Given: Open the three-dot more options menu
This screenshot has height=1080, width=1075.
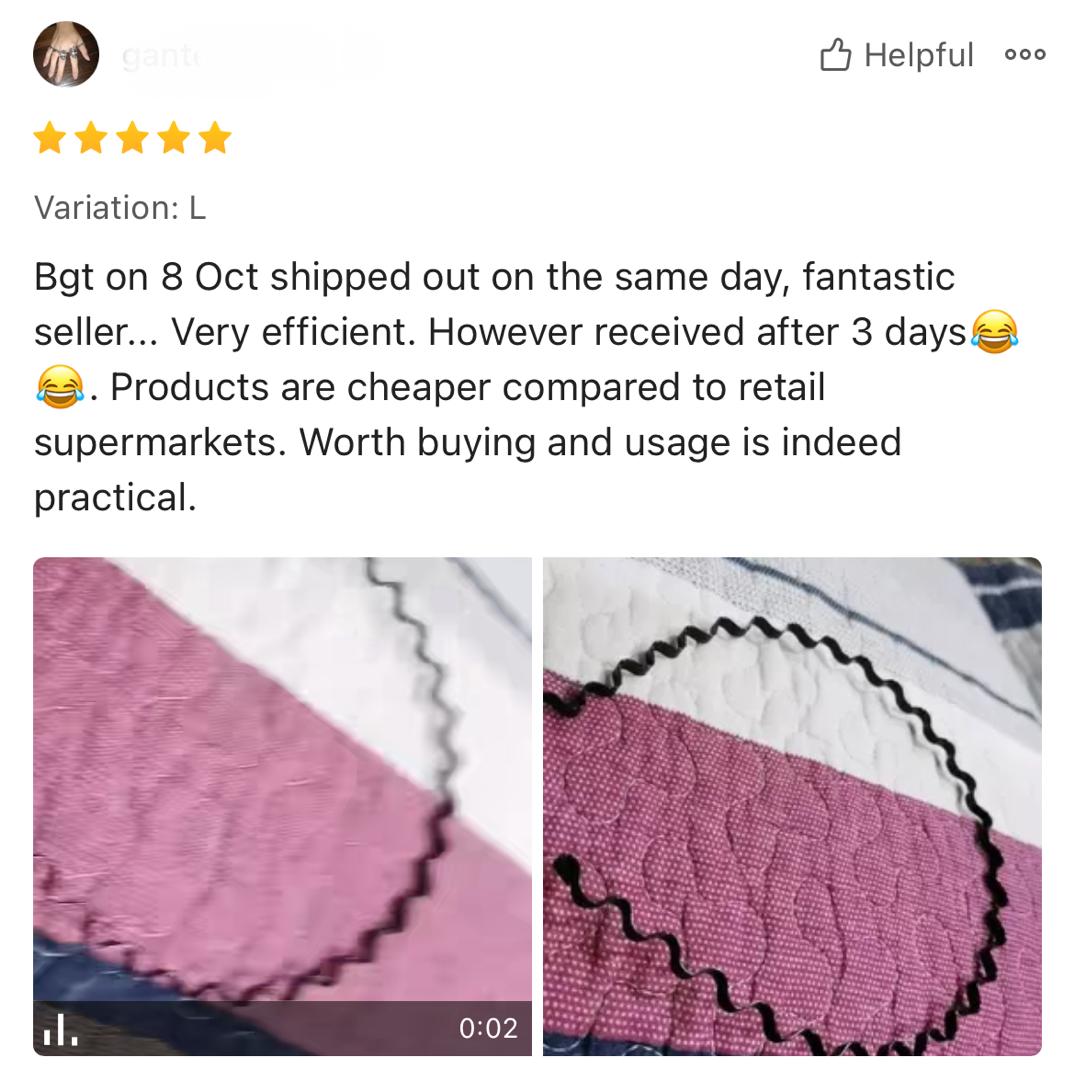Looking at the screenshot, I should pos(1025,54).
